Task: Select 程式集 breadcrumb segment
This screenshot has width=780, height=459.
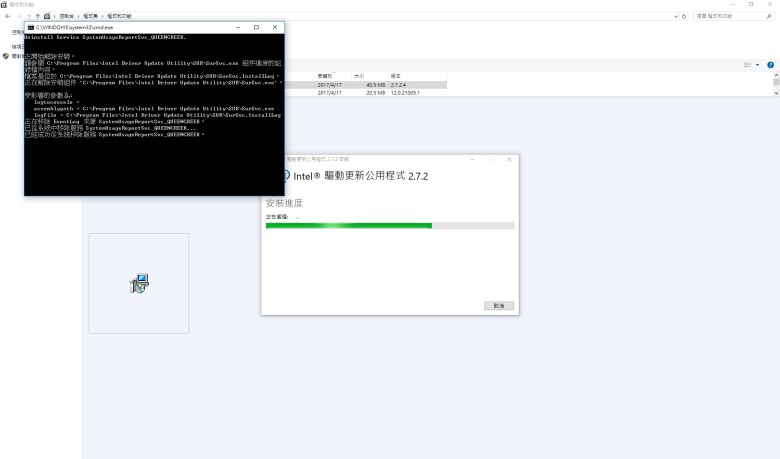Action: coord(90,16)
